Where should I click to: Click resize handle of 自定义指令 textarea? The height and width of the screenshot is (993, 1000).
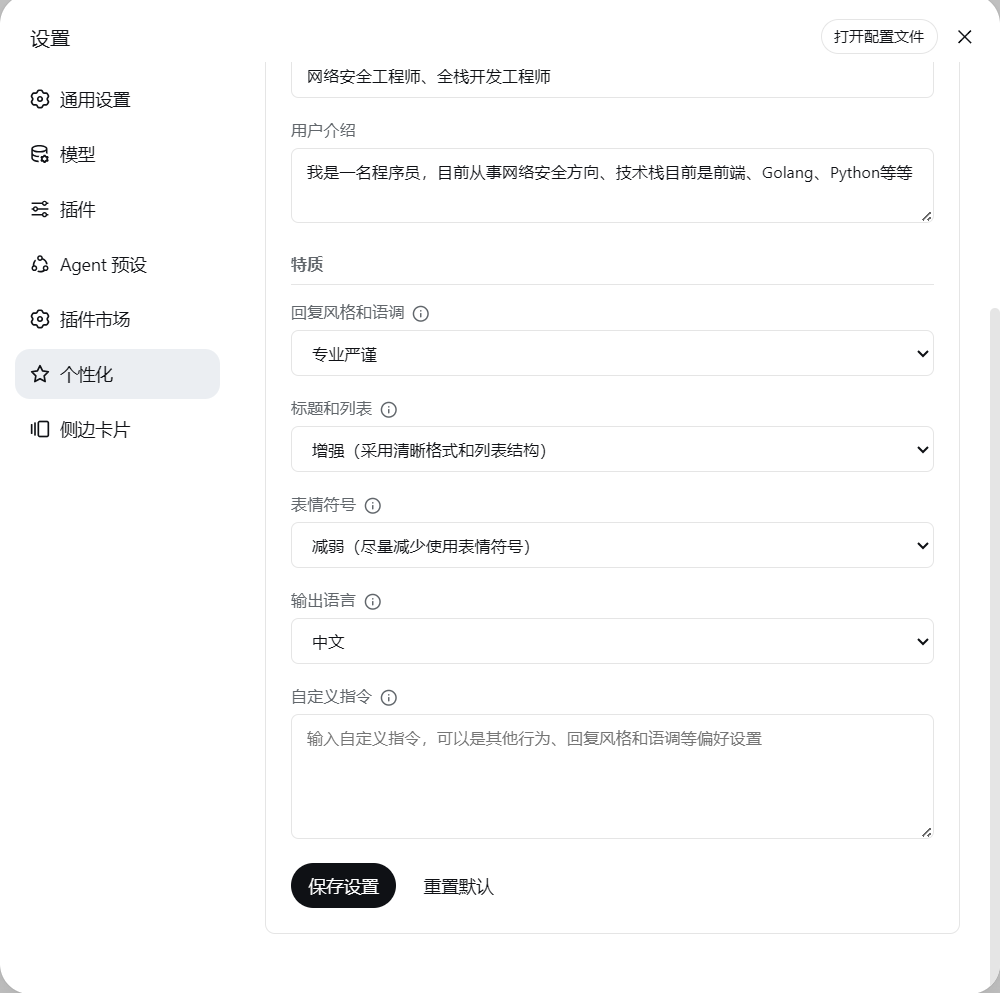[927, 832]
